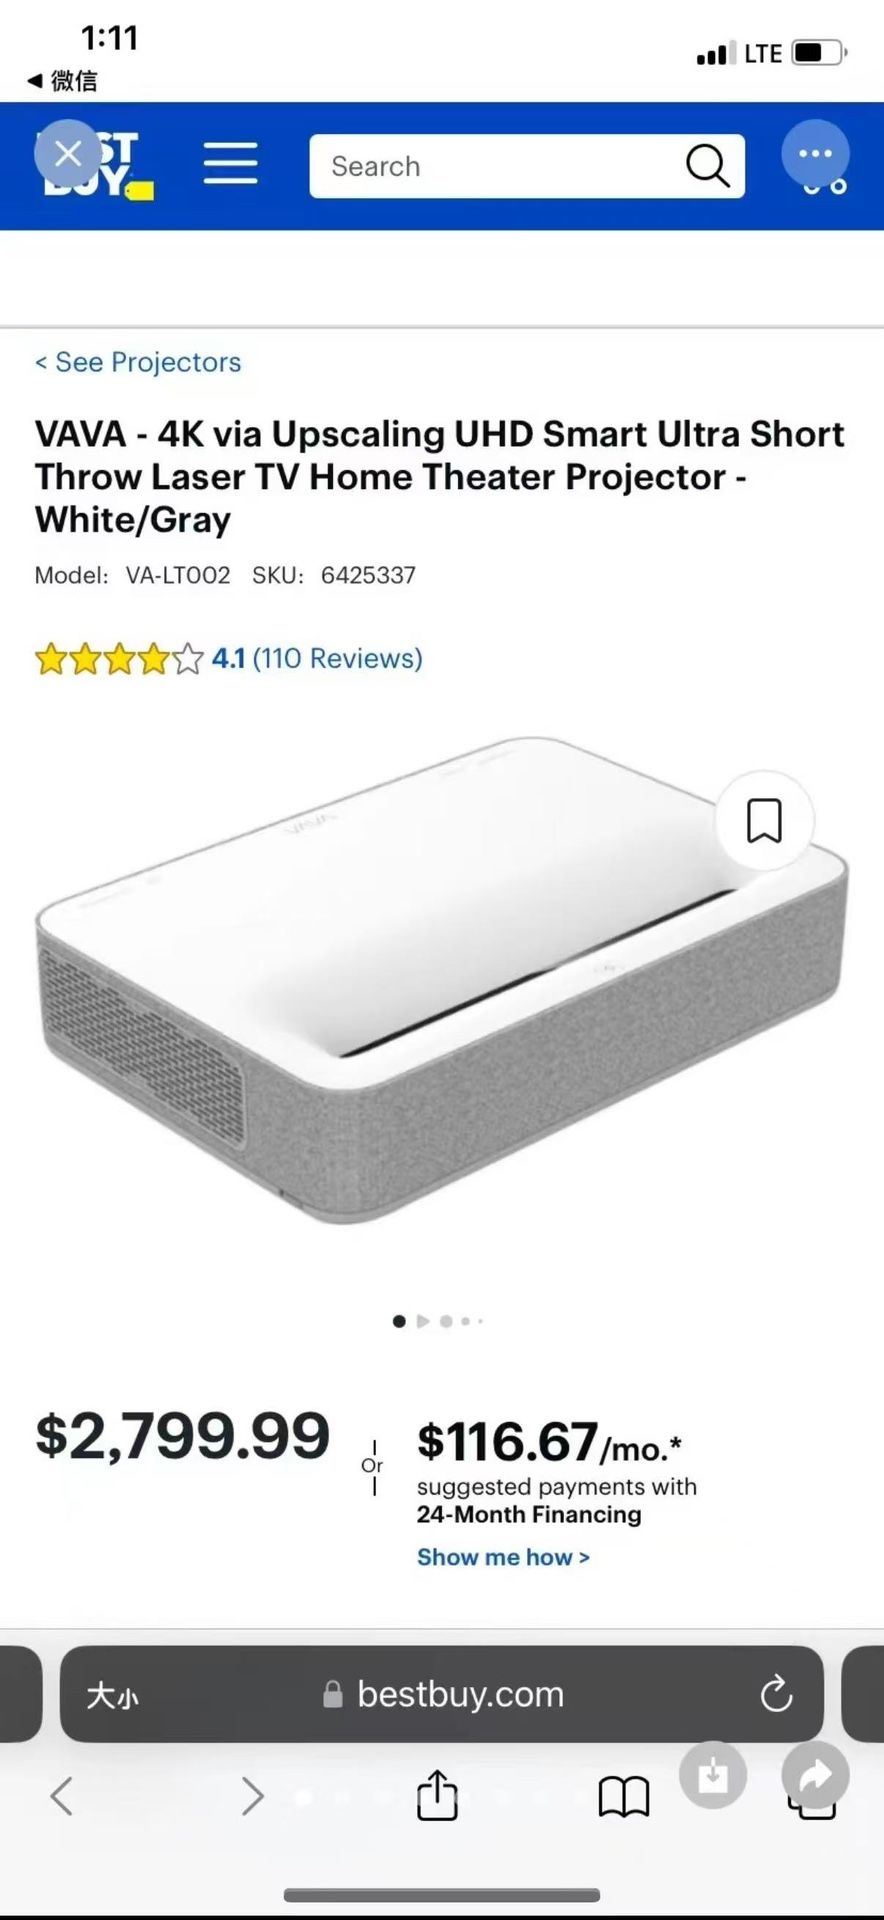Open the three-dots more options bubble
The width and height of the screenshot is (884, 1920).
pos(815,154)
